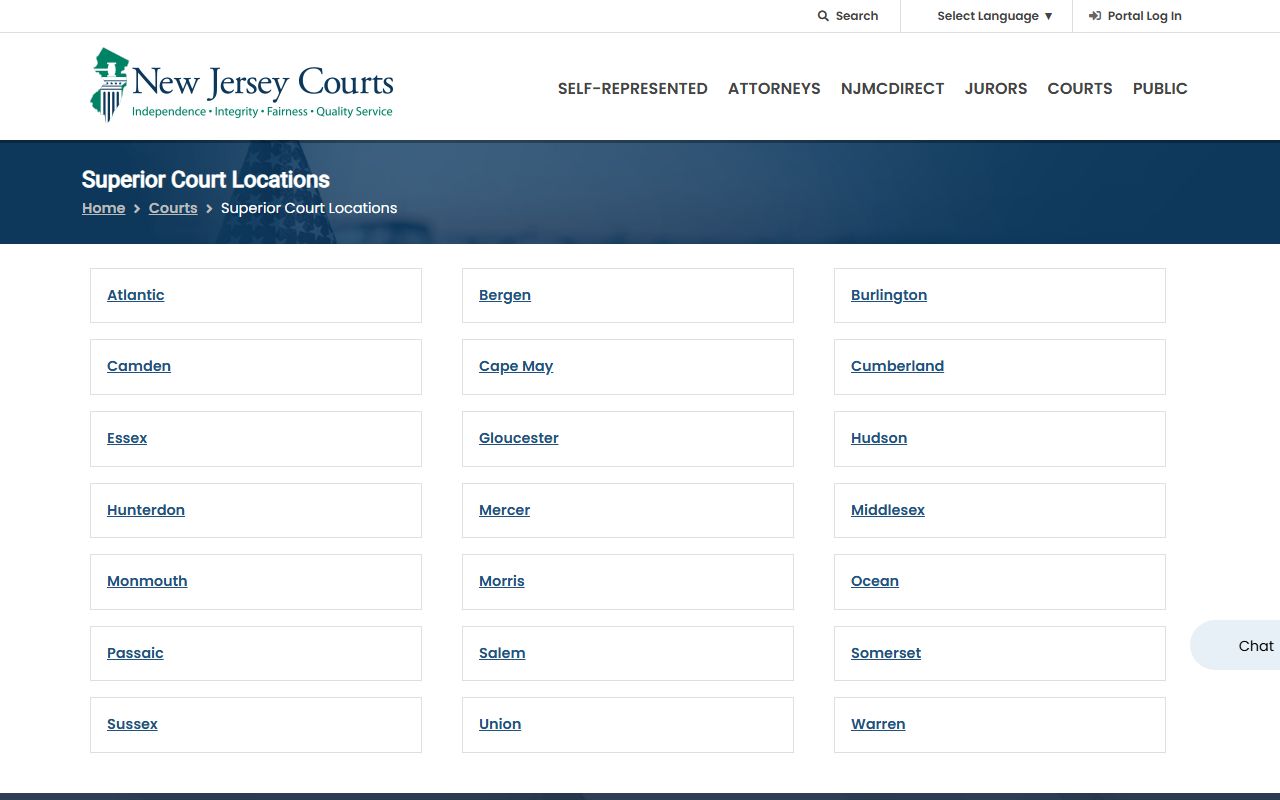Click the Search magnifier icon
This screenshot has width=1280, height=800.
[823, 16]
